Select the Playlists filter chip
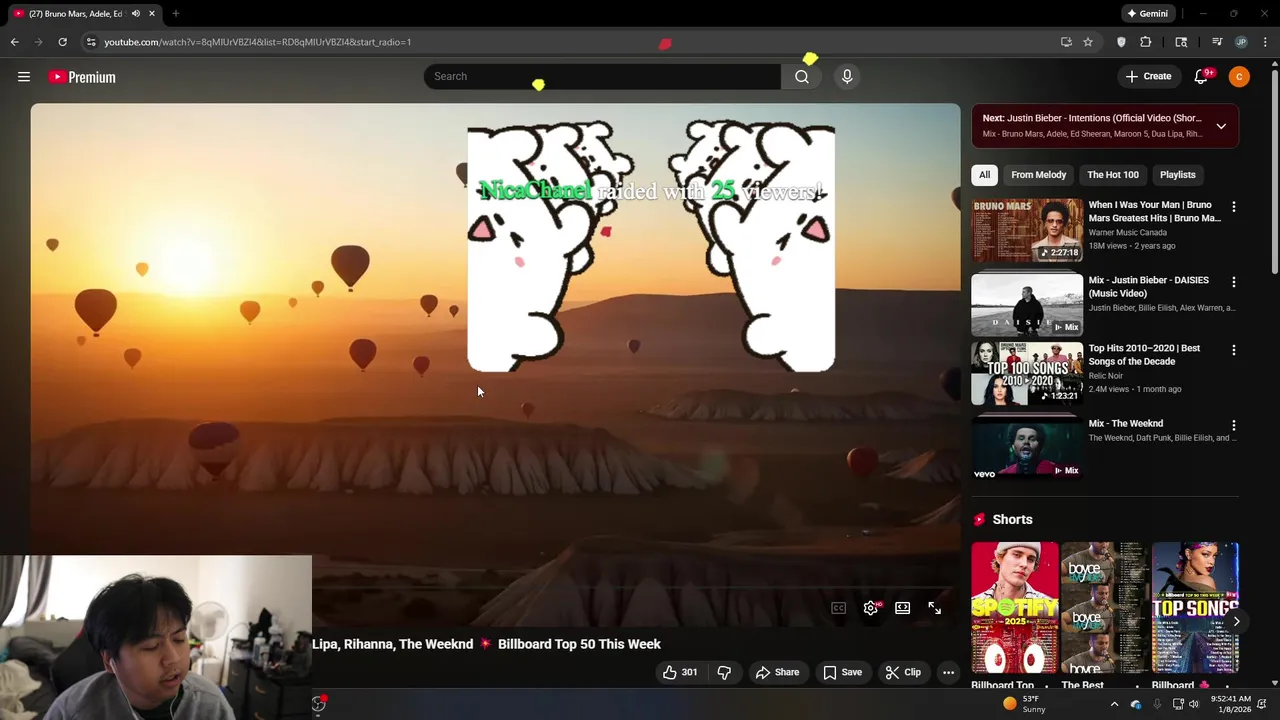 click(1177, 175)
